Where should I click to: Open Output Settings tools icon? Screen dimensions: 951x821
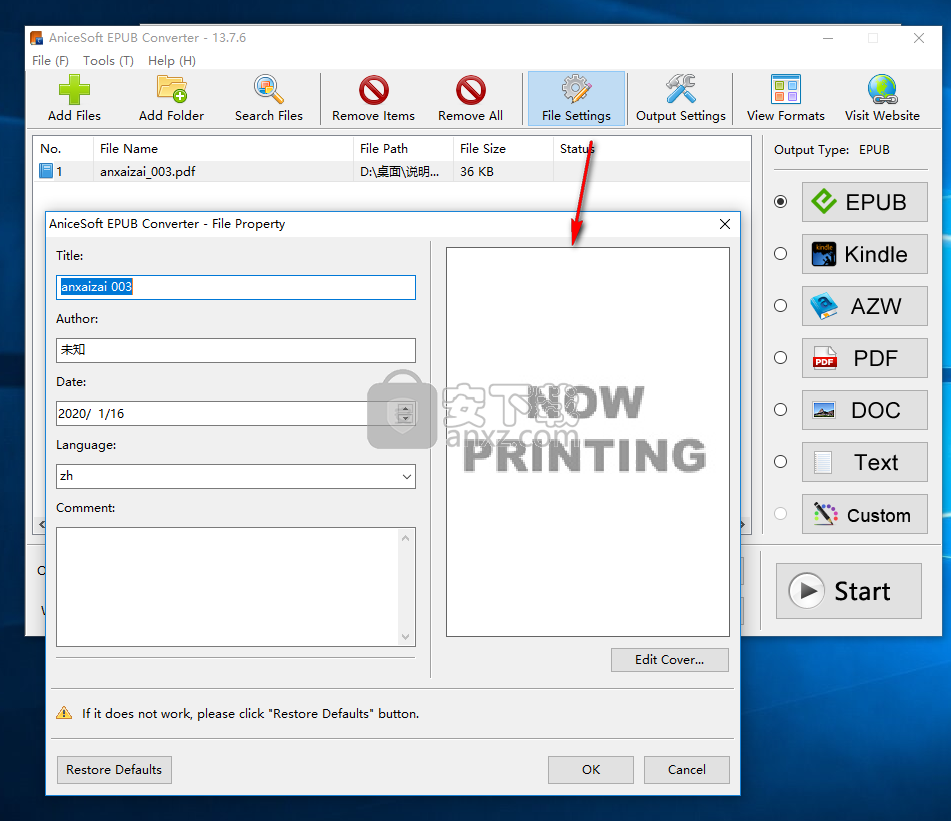click(680, 89)
